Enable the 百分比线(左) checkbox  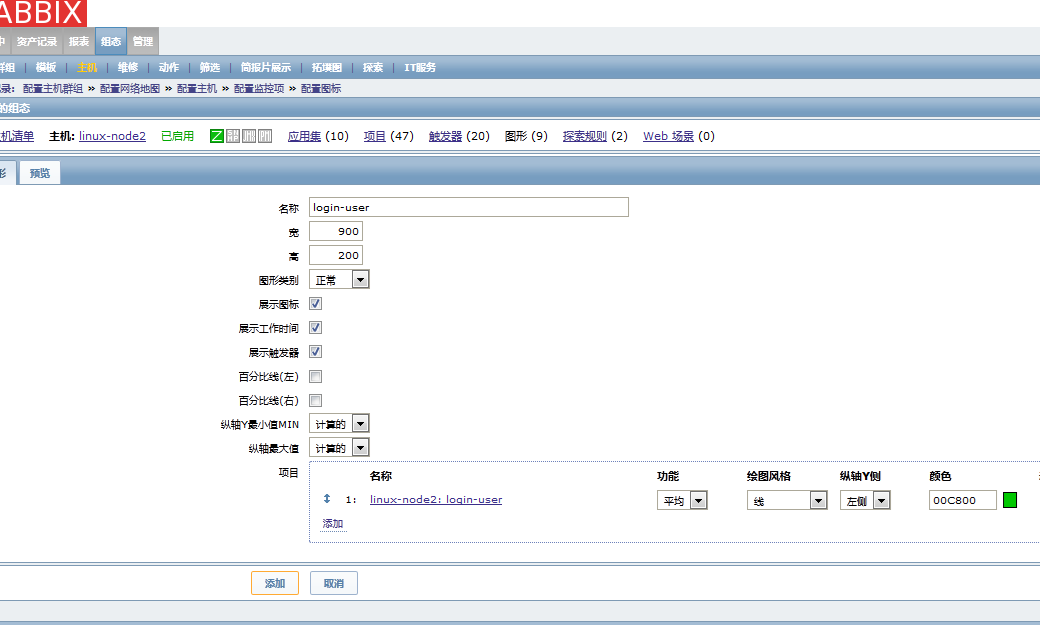coord(316,377)
